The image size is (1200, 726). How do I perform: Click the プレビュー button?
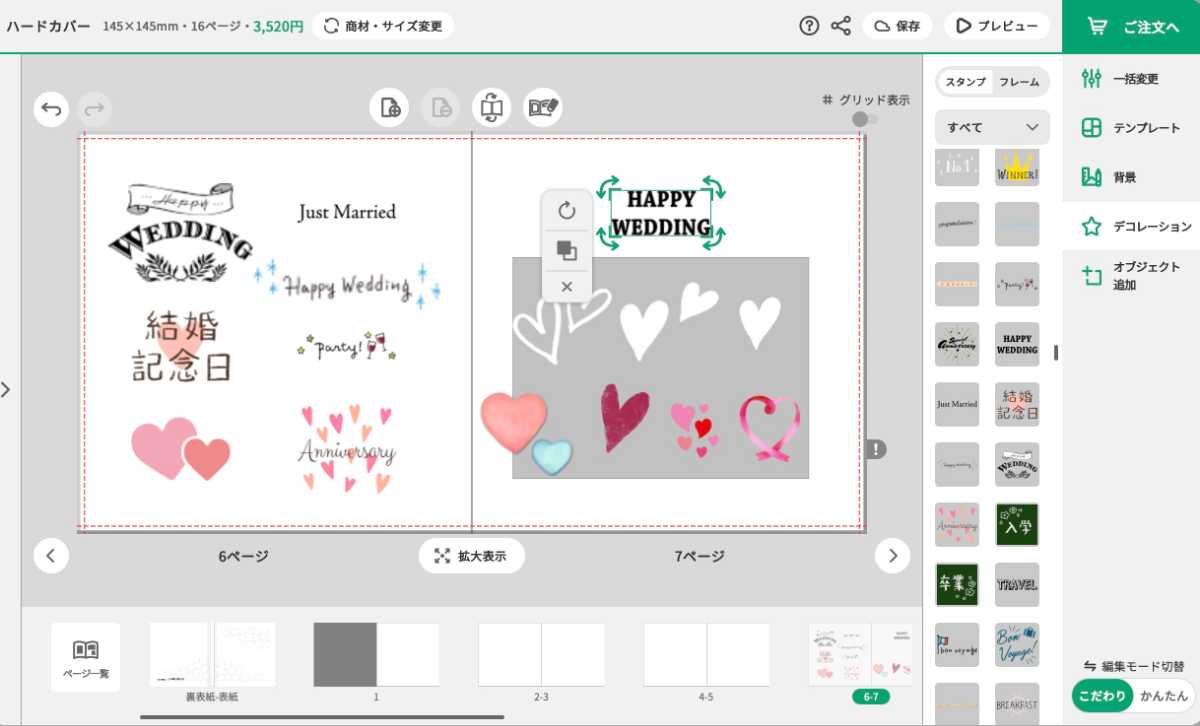(996, 26)
